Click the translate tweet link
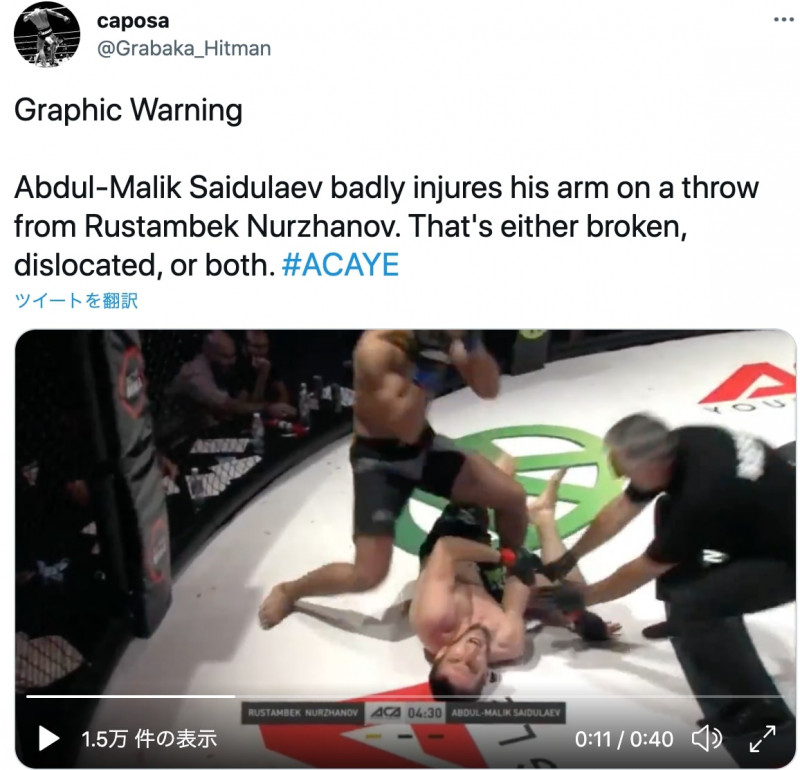 pyautogui.click(x=76, y=301)
